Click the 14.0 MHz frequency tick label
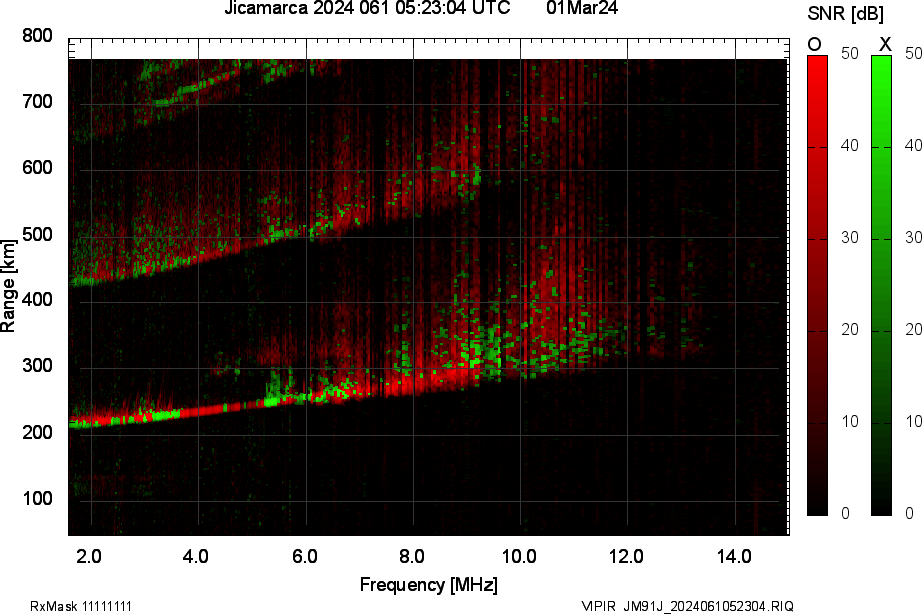Screen dimensions: 922x614 [x=734, y=556]
